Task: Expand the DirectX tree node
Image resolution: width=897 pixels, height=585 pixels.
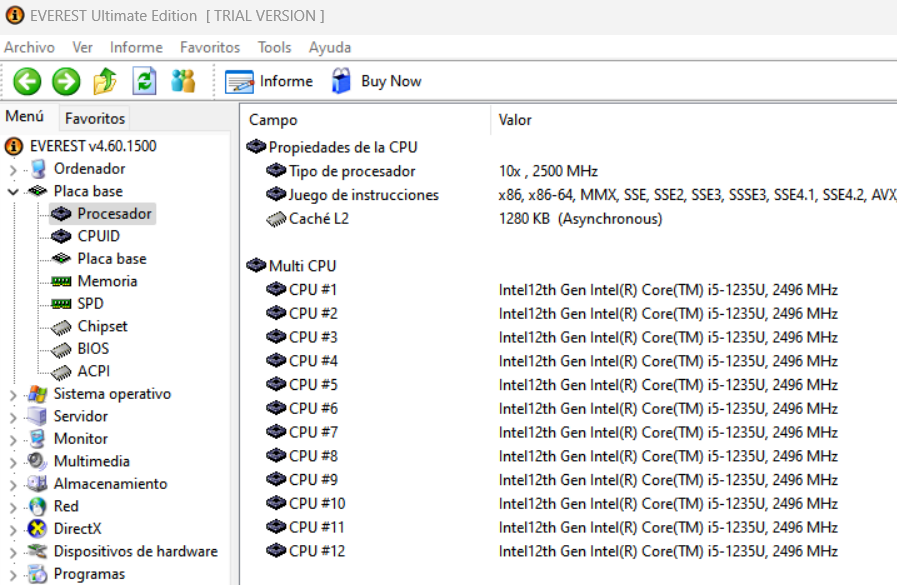Action: 13,530
